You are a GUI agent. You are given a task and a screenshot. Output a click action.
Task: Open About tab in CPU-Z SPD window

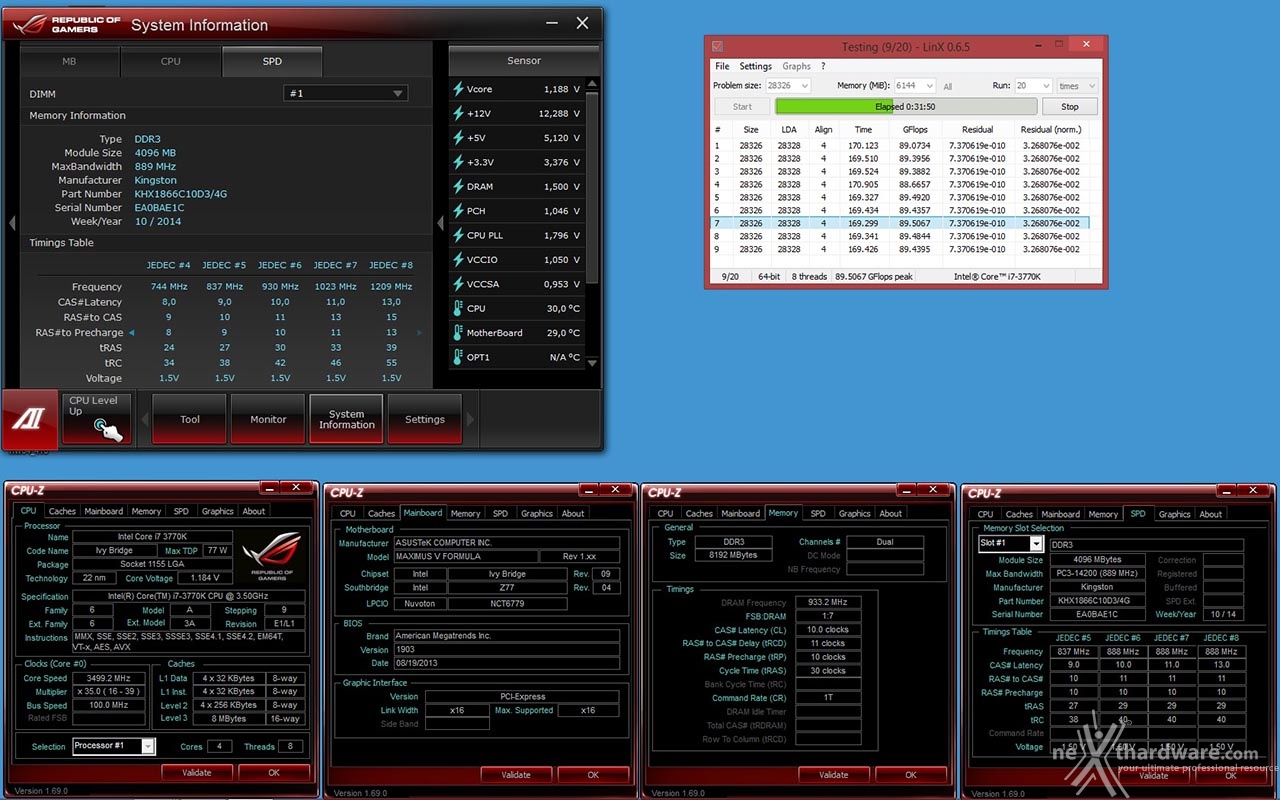tap(1211, 514)
